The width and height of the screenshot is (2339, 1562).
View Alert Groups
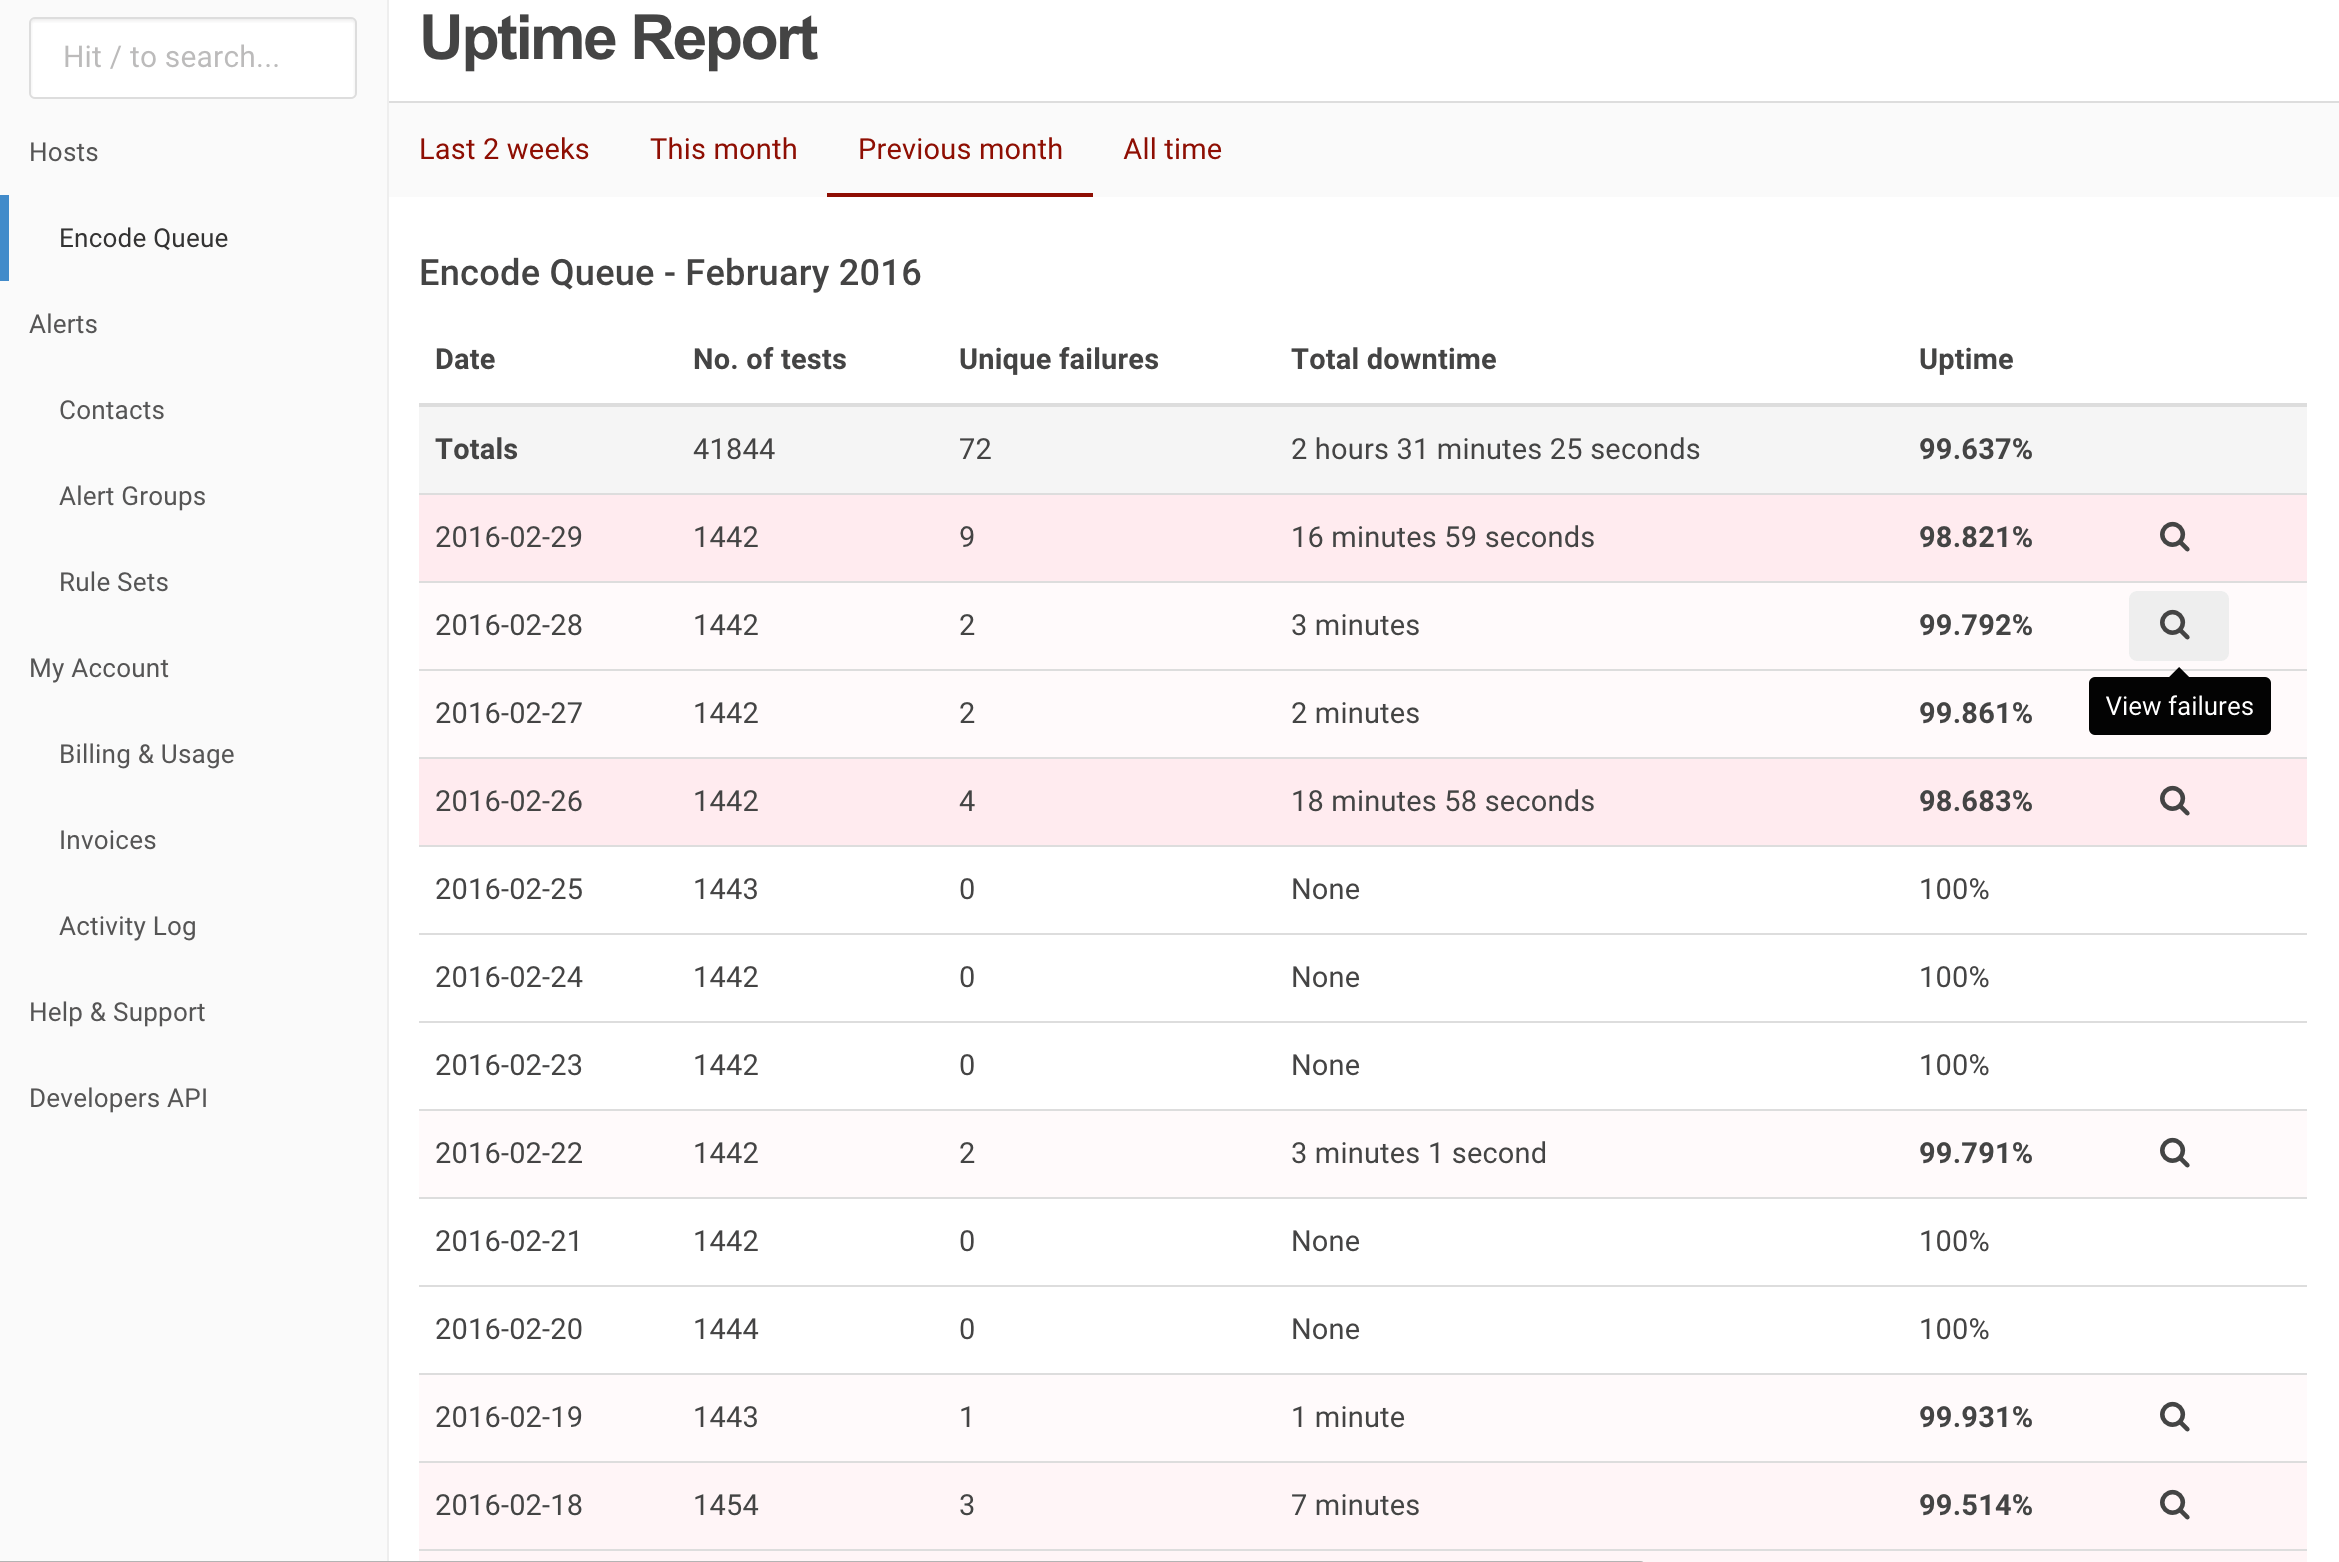[x=132, y=496]
